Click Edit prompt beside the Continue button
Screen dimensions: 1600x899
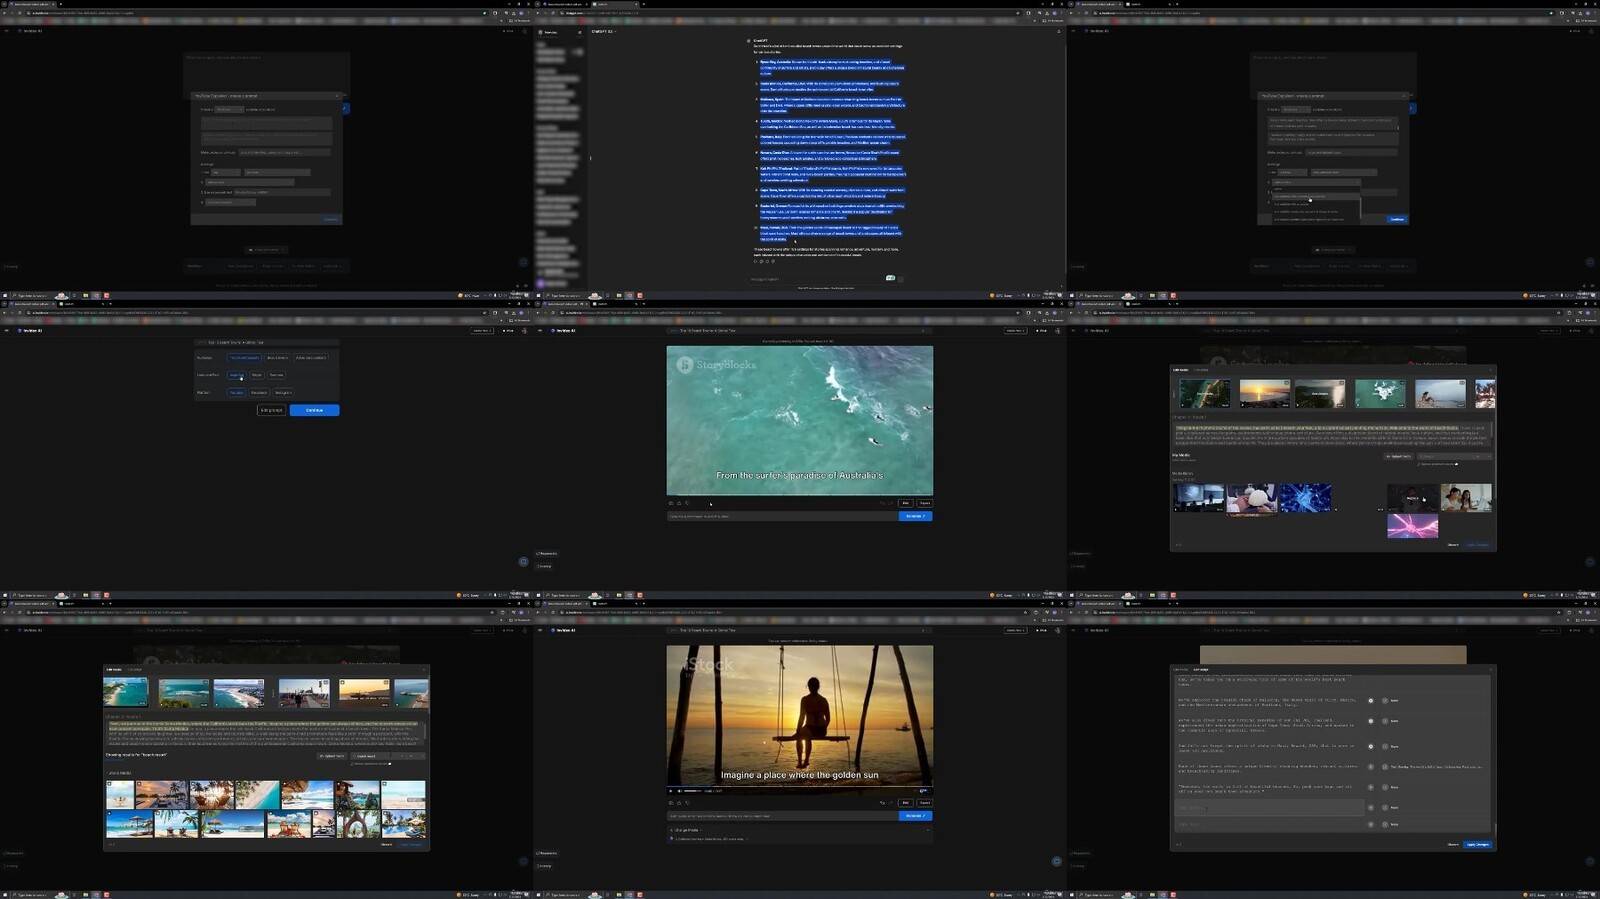[271, 410]
